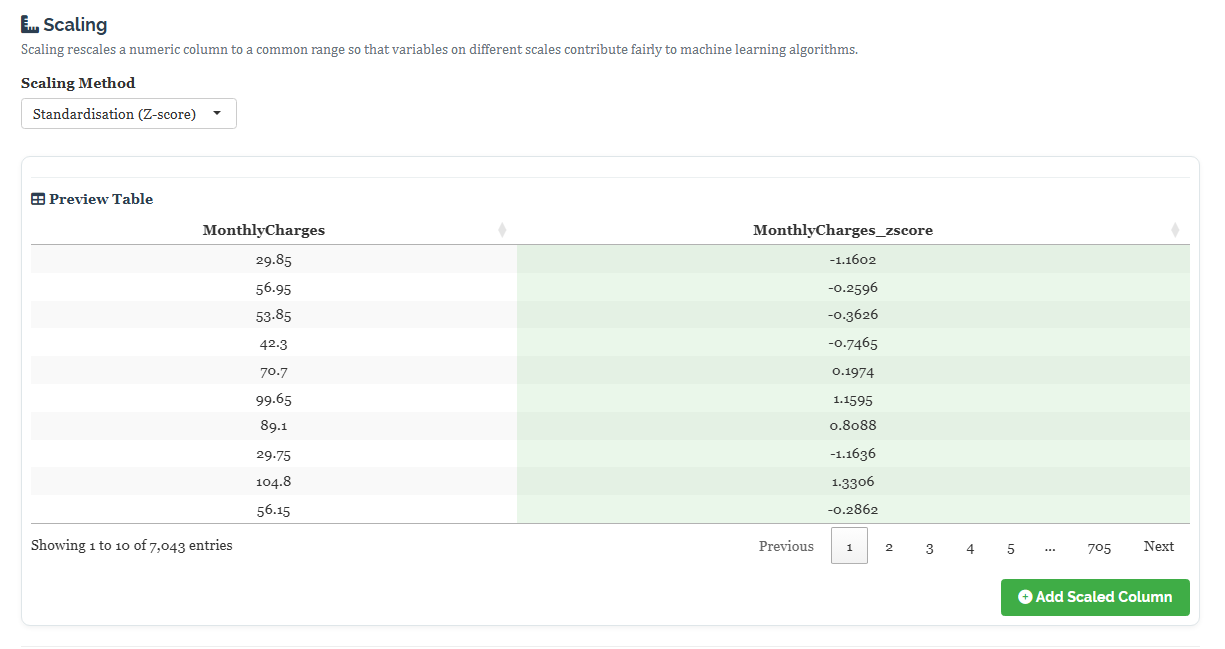The height and width of the screenshot is (649, 1225).
Task: Open the Scaling Method dropdown
Action: click(x=129, y=114)
